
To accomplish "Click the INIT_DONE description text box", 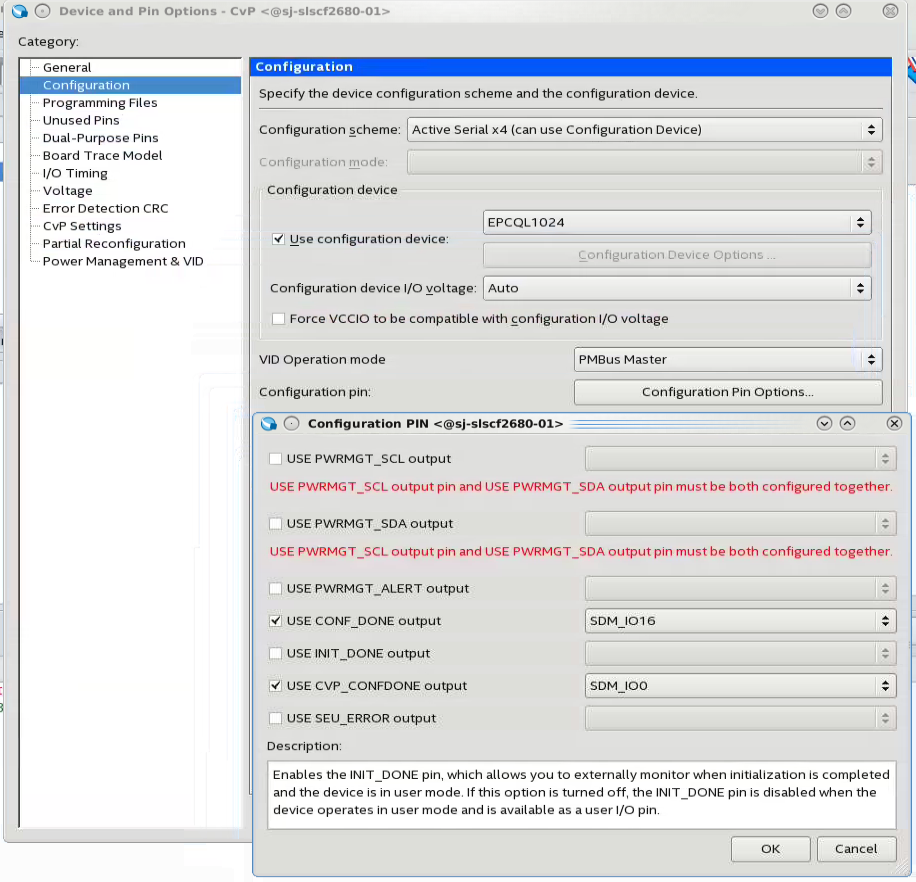I will coord(582,794).
